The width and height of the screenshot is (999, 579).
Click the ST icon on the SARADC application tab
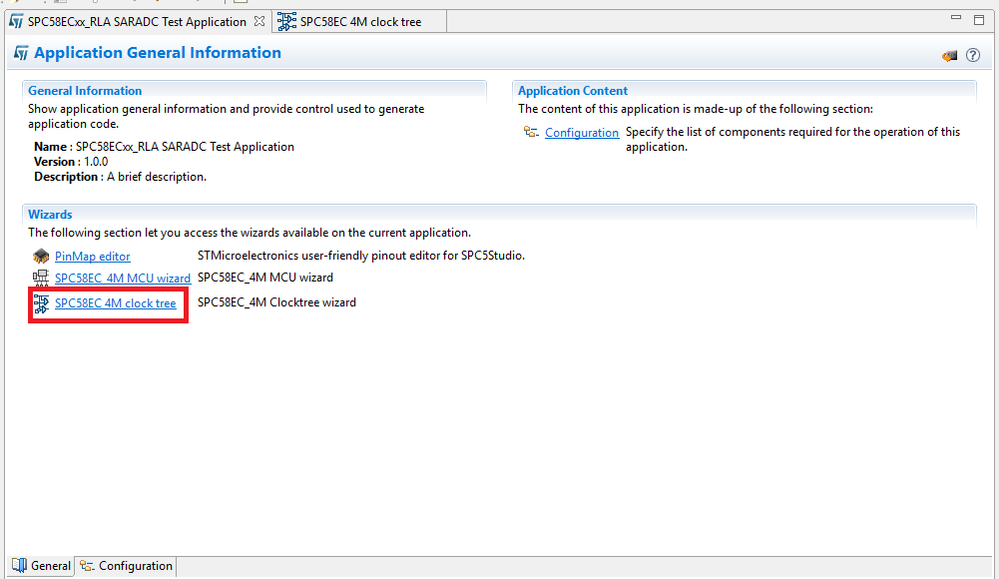[16, 22]
